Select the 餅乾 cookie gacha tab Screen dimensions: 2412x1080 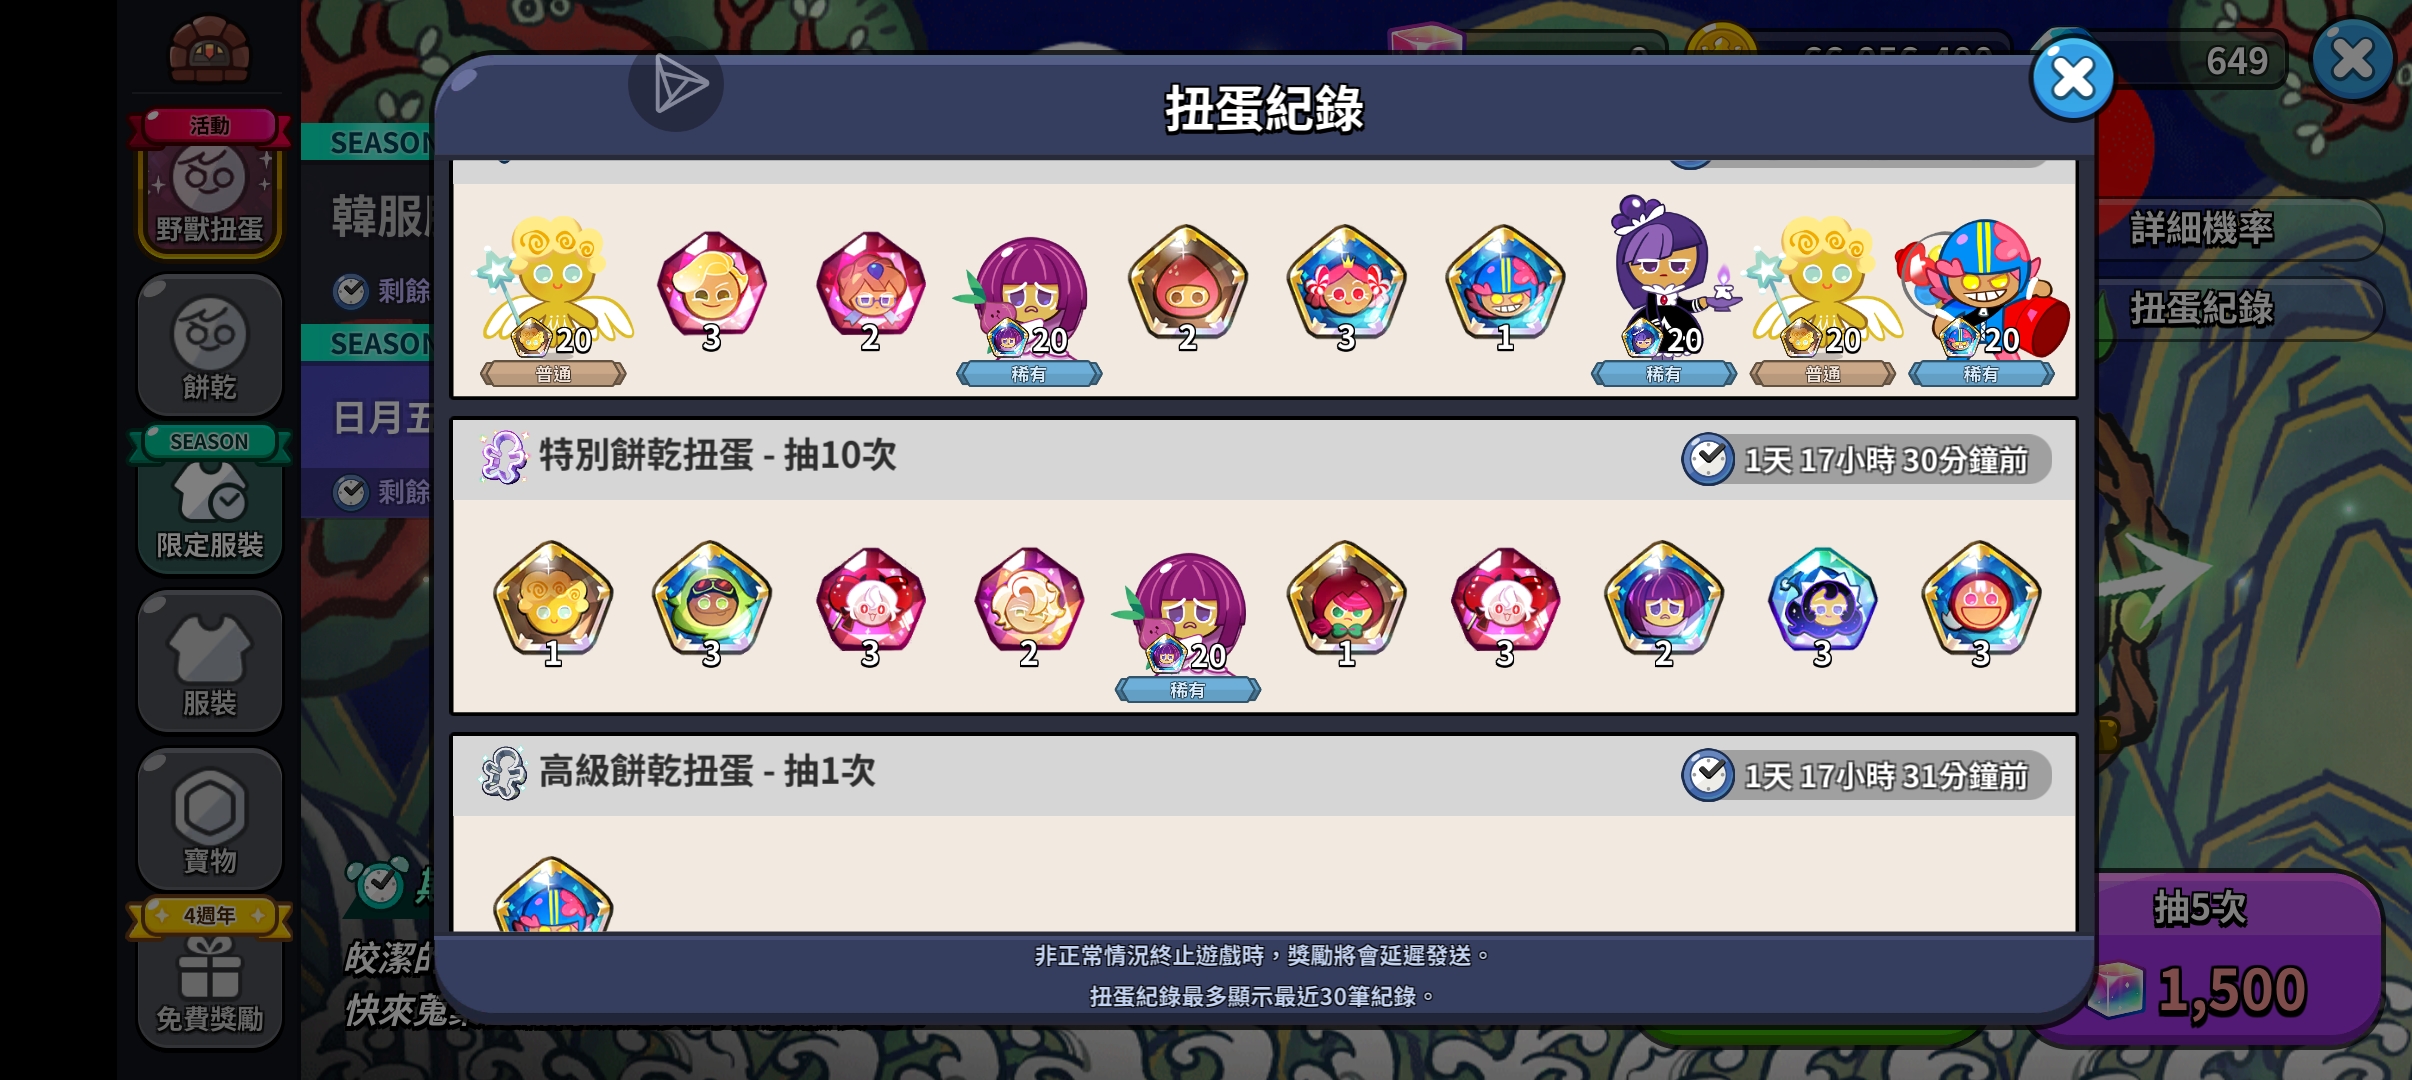click(x=209, y=346)
